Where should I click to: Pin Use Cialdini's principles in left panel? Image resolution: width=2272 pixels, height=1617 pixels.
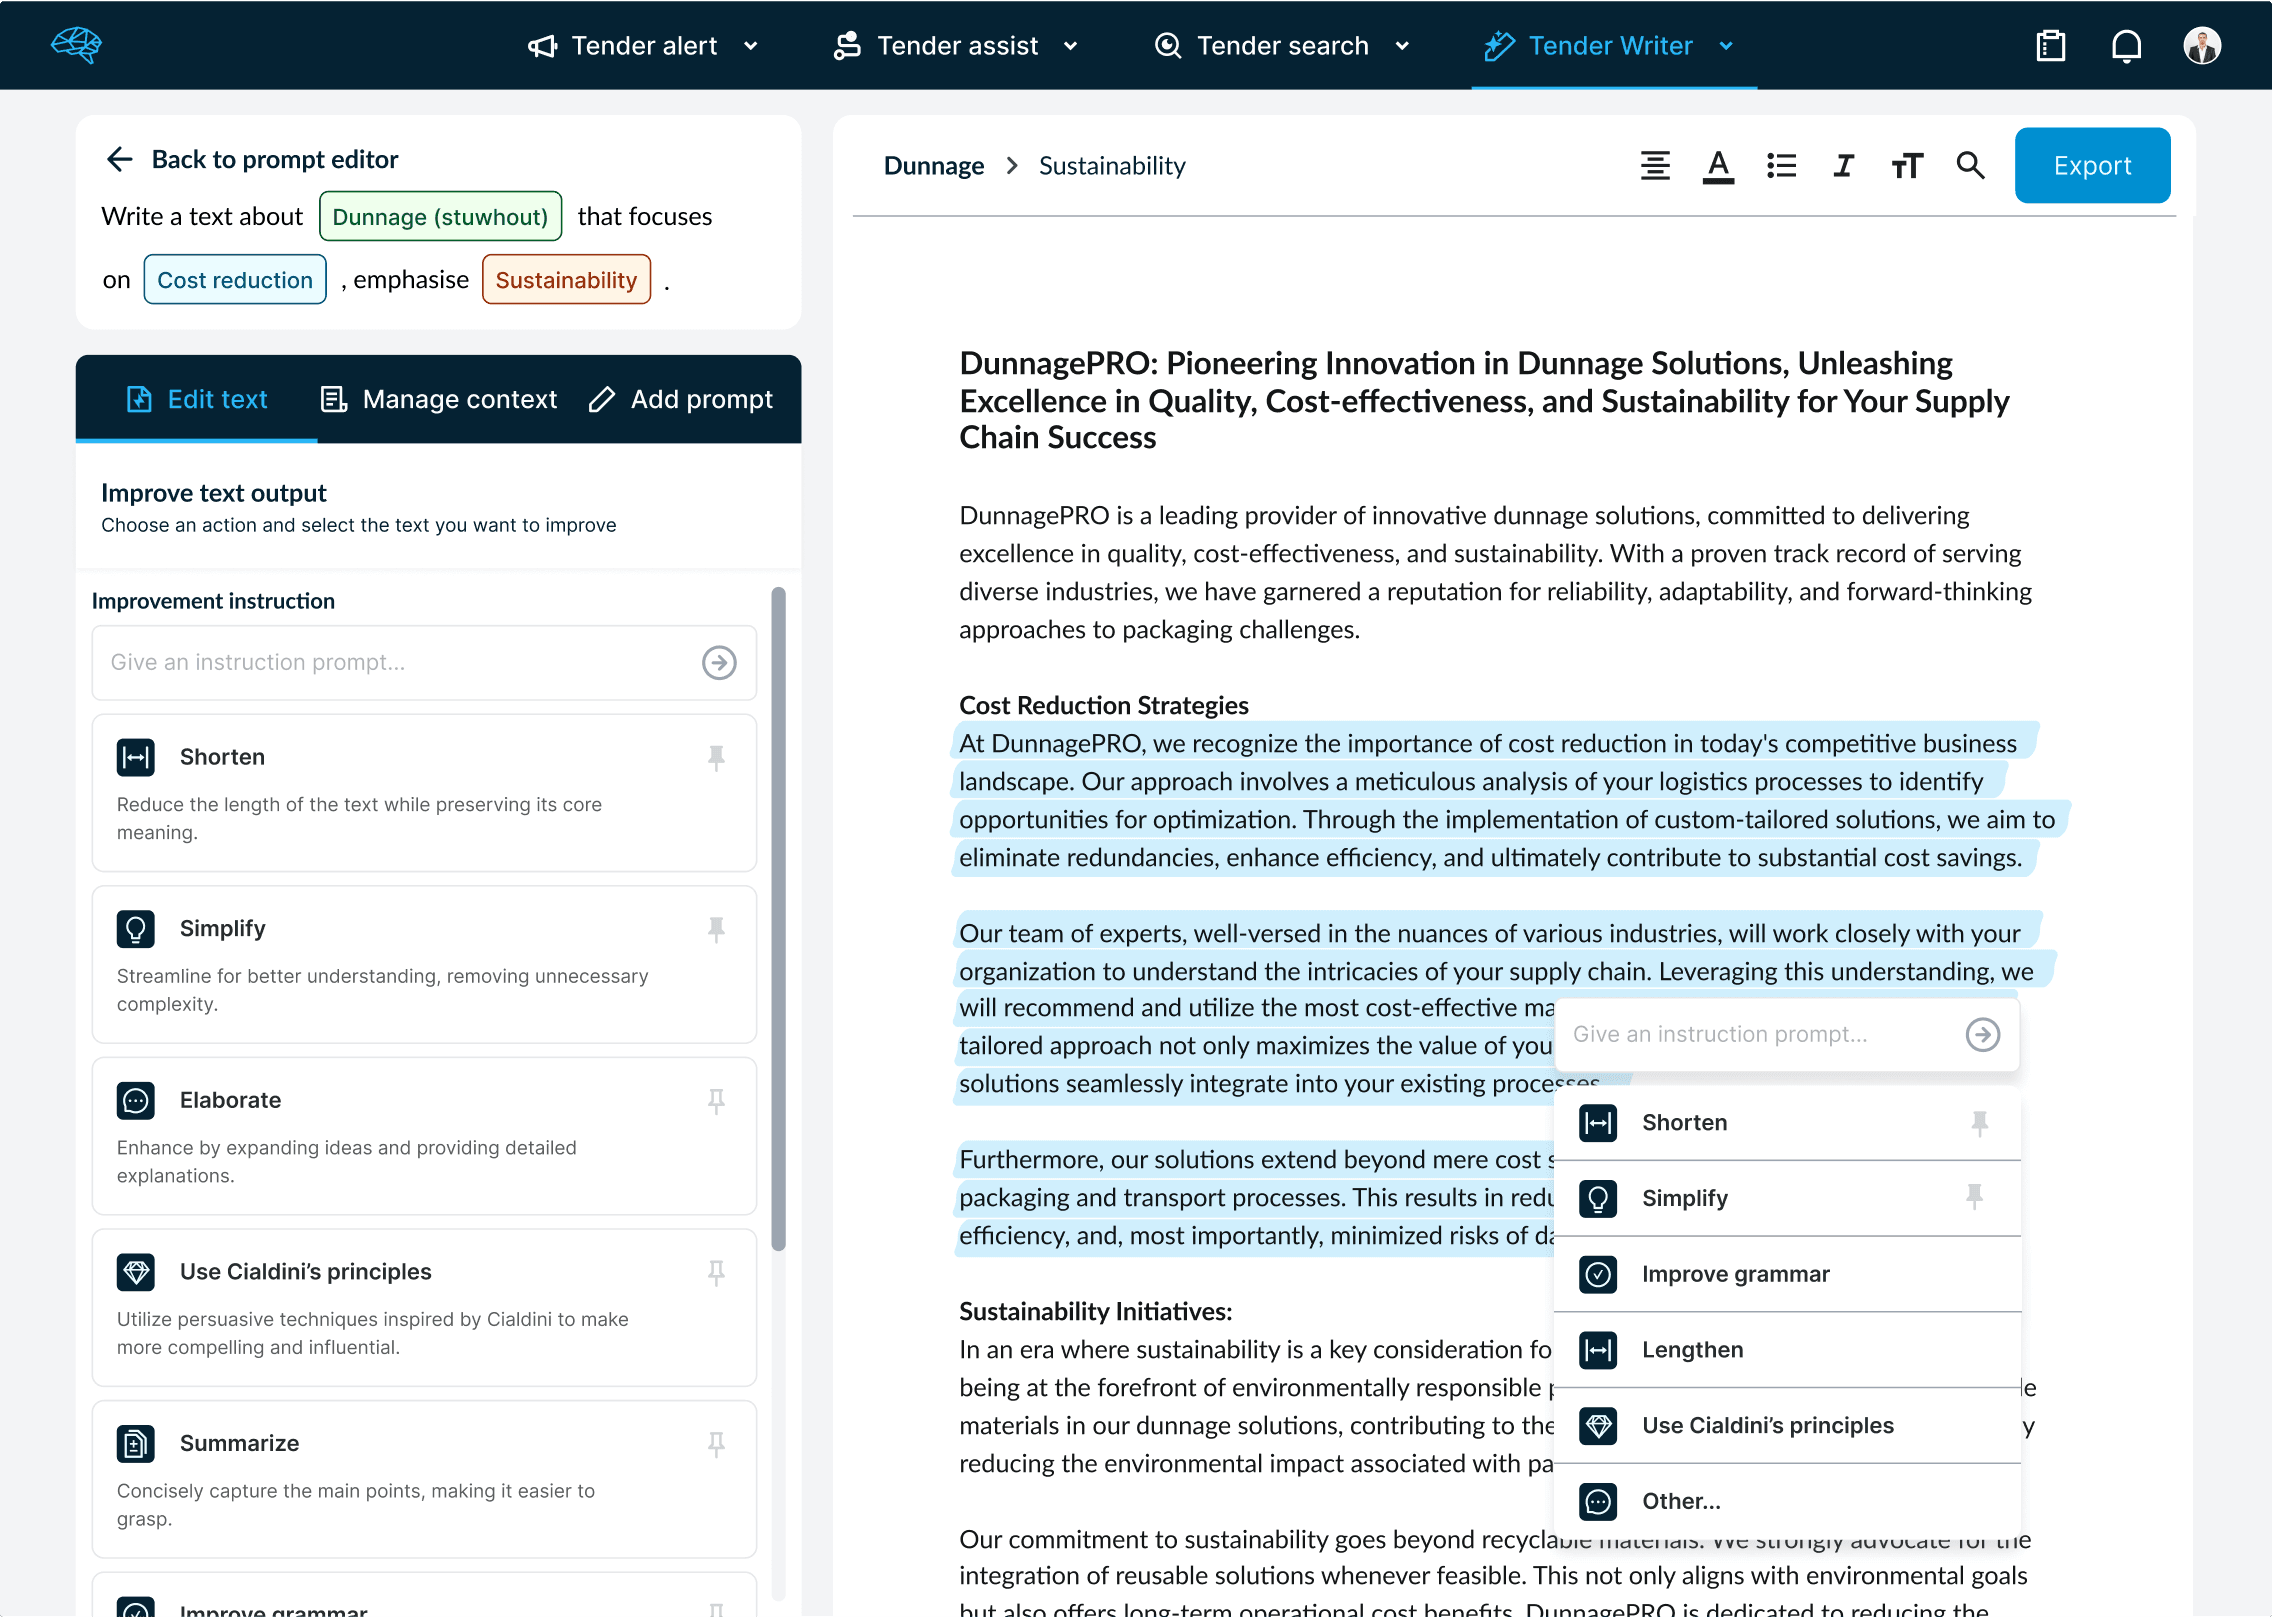[x=716, y=1273]
